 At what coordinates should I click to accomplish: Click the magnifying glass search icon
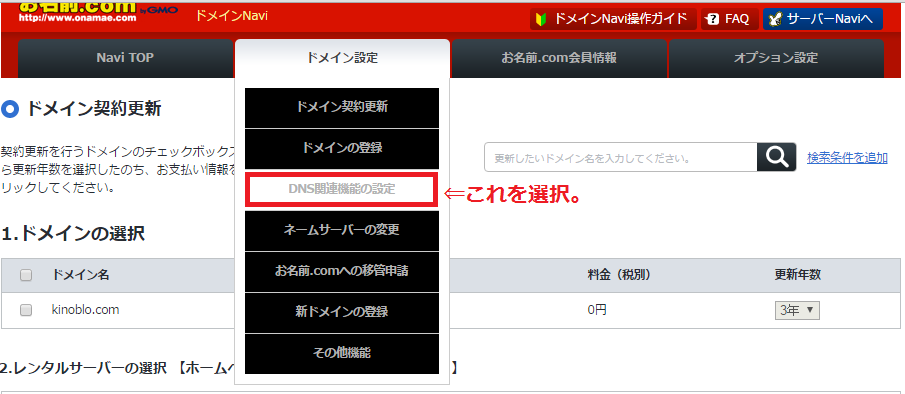coord(776,157)
